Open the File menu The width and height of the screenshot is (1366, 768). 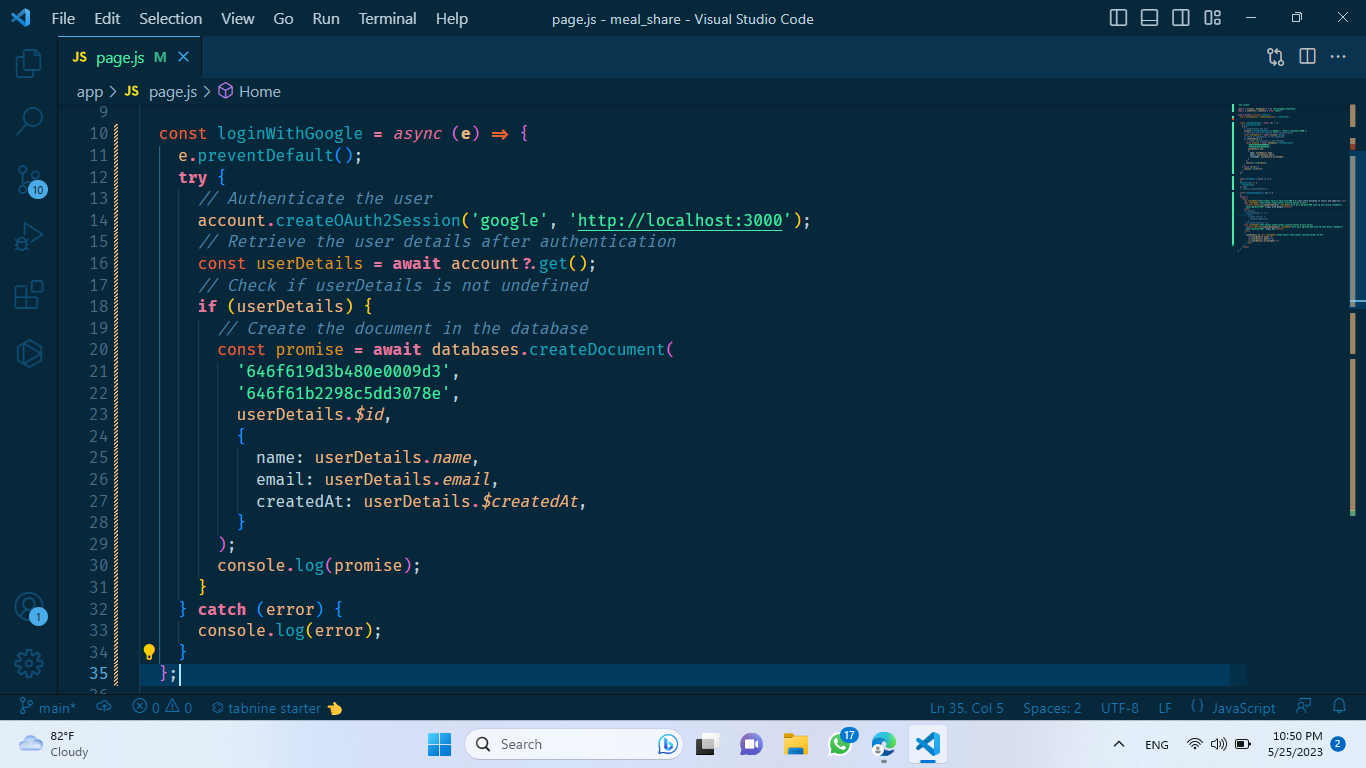[x=63, y=18]
